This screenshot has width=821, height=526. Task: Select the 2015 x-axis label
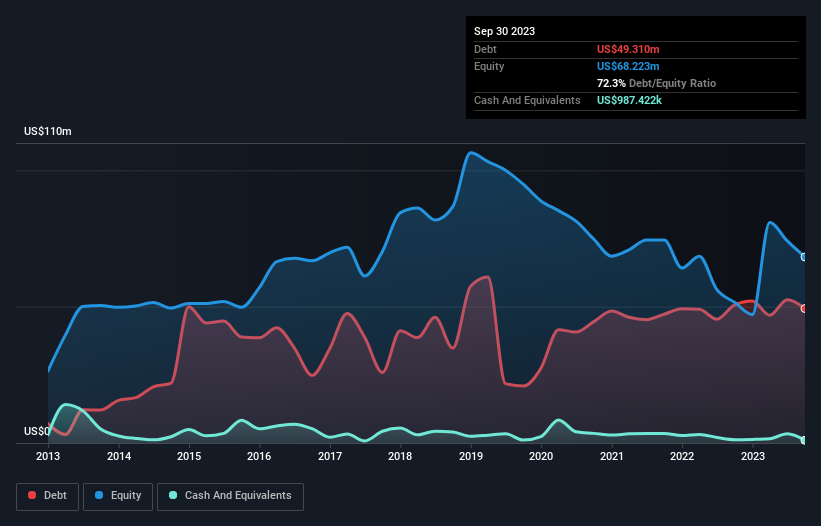[x=189, y=457]
